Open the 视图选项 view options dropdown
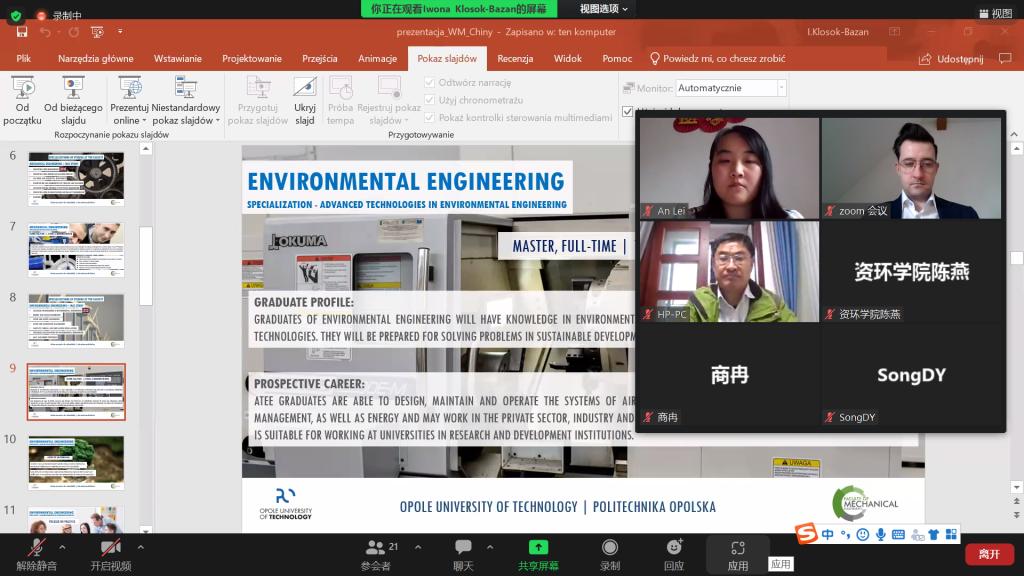The width and height of the screenshot is (1024, 576). 604,9
